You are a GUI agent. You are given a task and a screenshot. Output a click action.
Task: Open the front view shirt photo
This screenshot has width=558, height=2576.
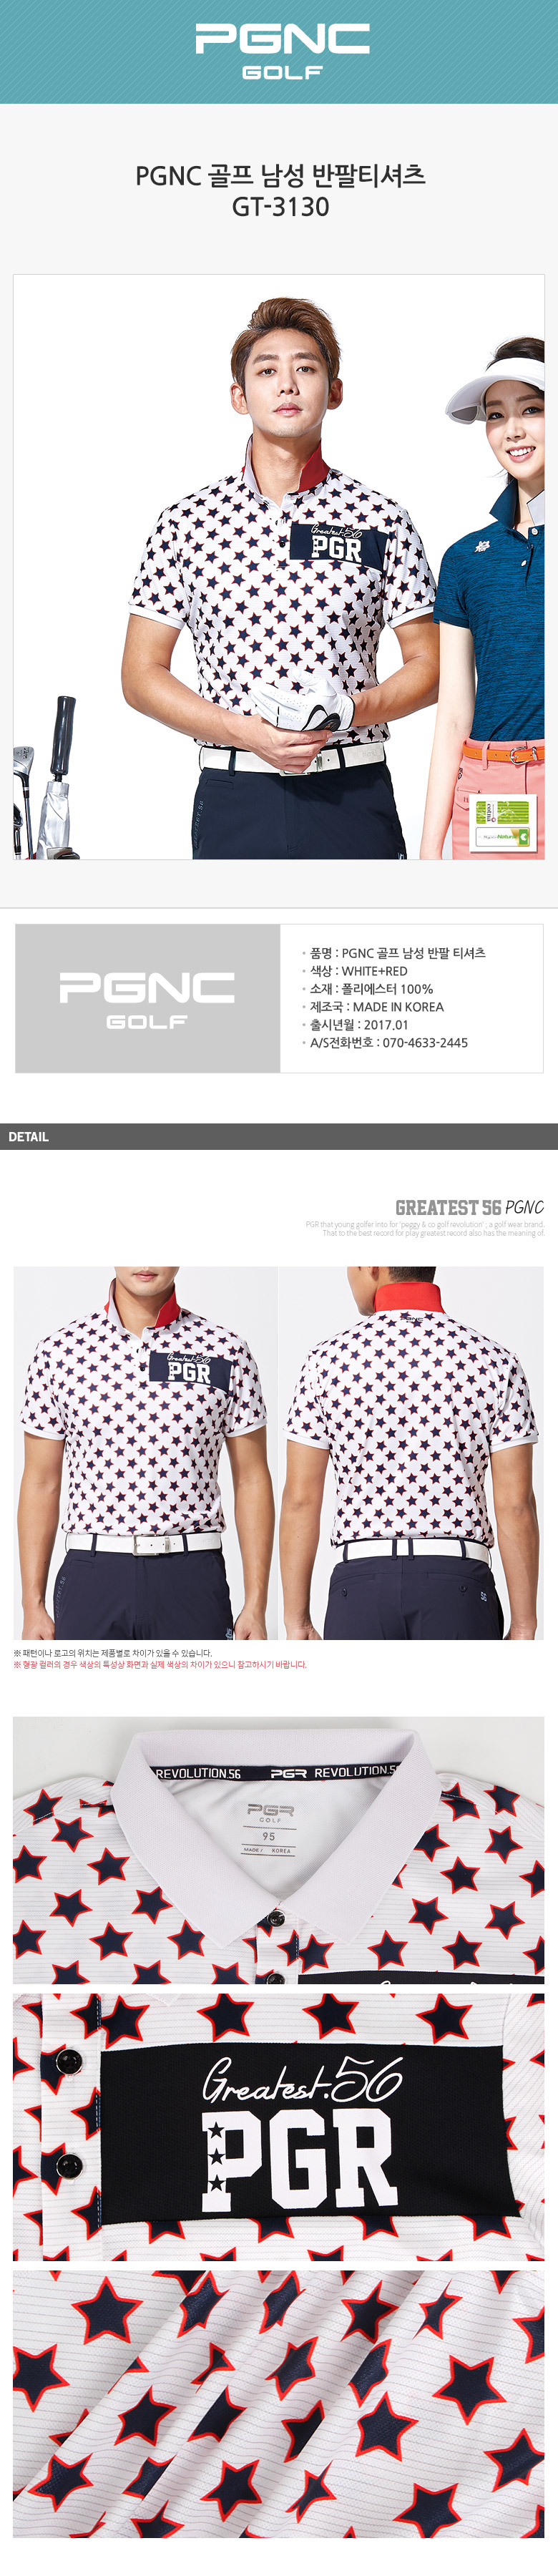click(x=145, y=1452)
